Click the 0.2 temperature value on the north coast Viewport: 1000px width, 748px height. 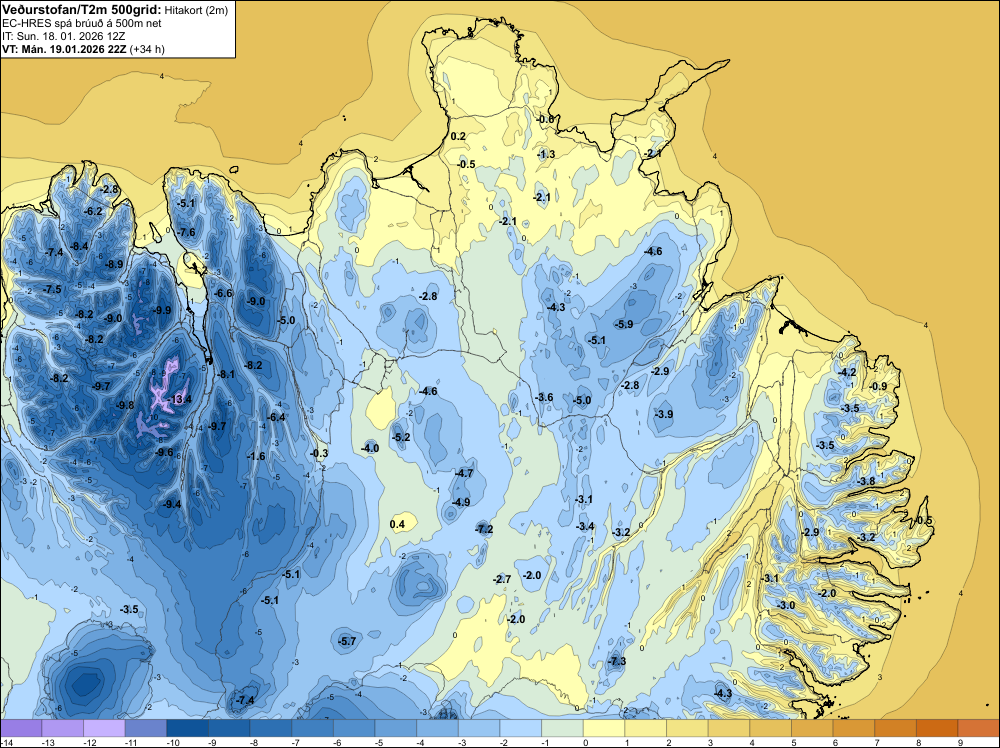coord(458,136)
